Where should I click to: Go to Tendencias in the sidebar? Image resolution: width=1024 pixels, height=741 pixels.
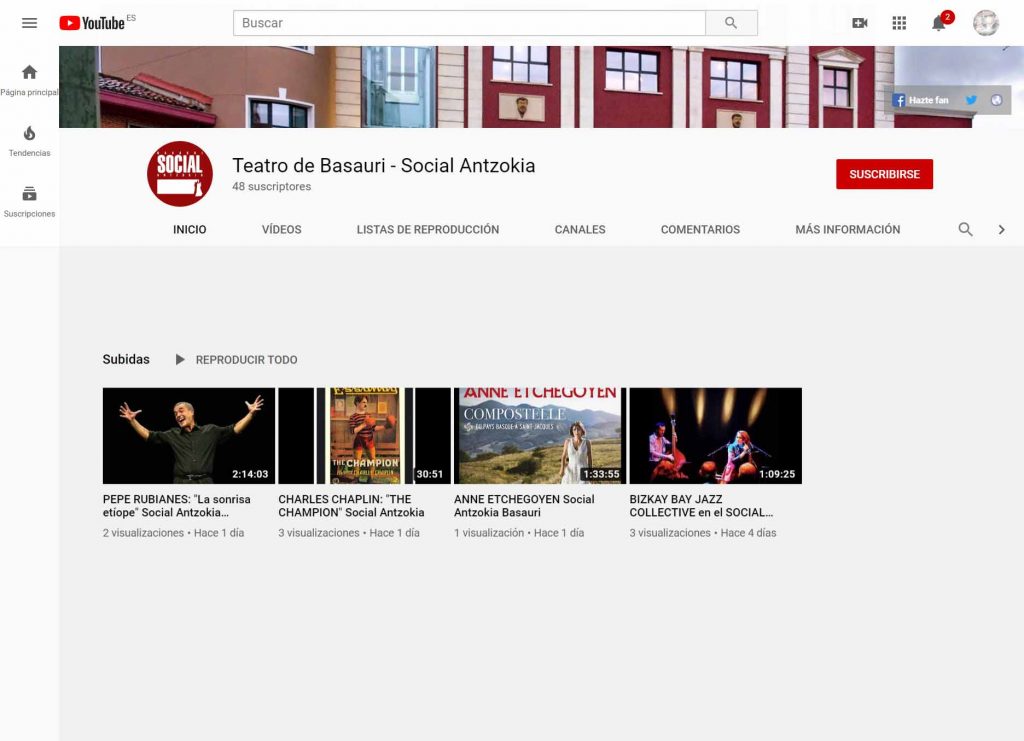pyautogui.click(x=29, y=141)
